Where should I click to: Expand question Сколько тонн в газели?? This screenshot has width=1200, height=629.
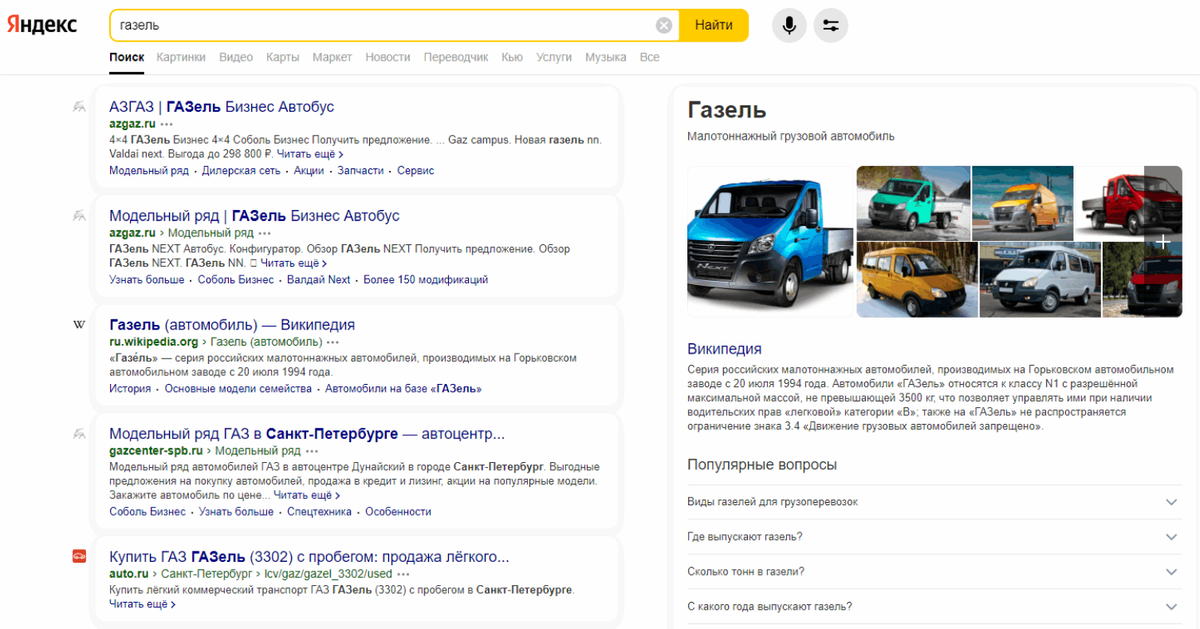pyautogui.click(x=934, y=571)
